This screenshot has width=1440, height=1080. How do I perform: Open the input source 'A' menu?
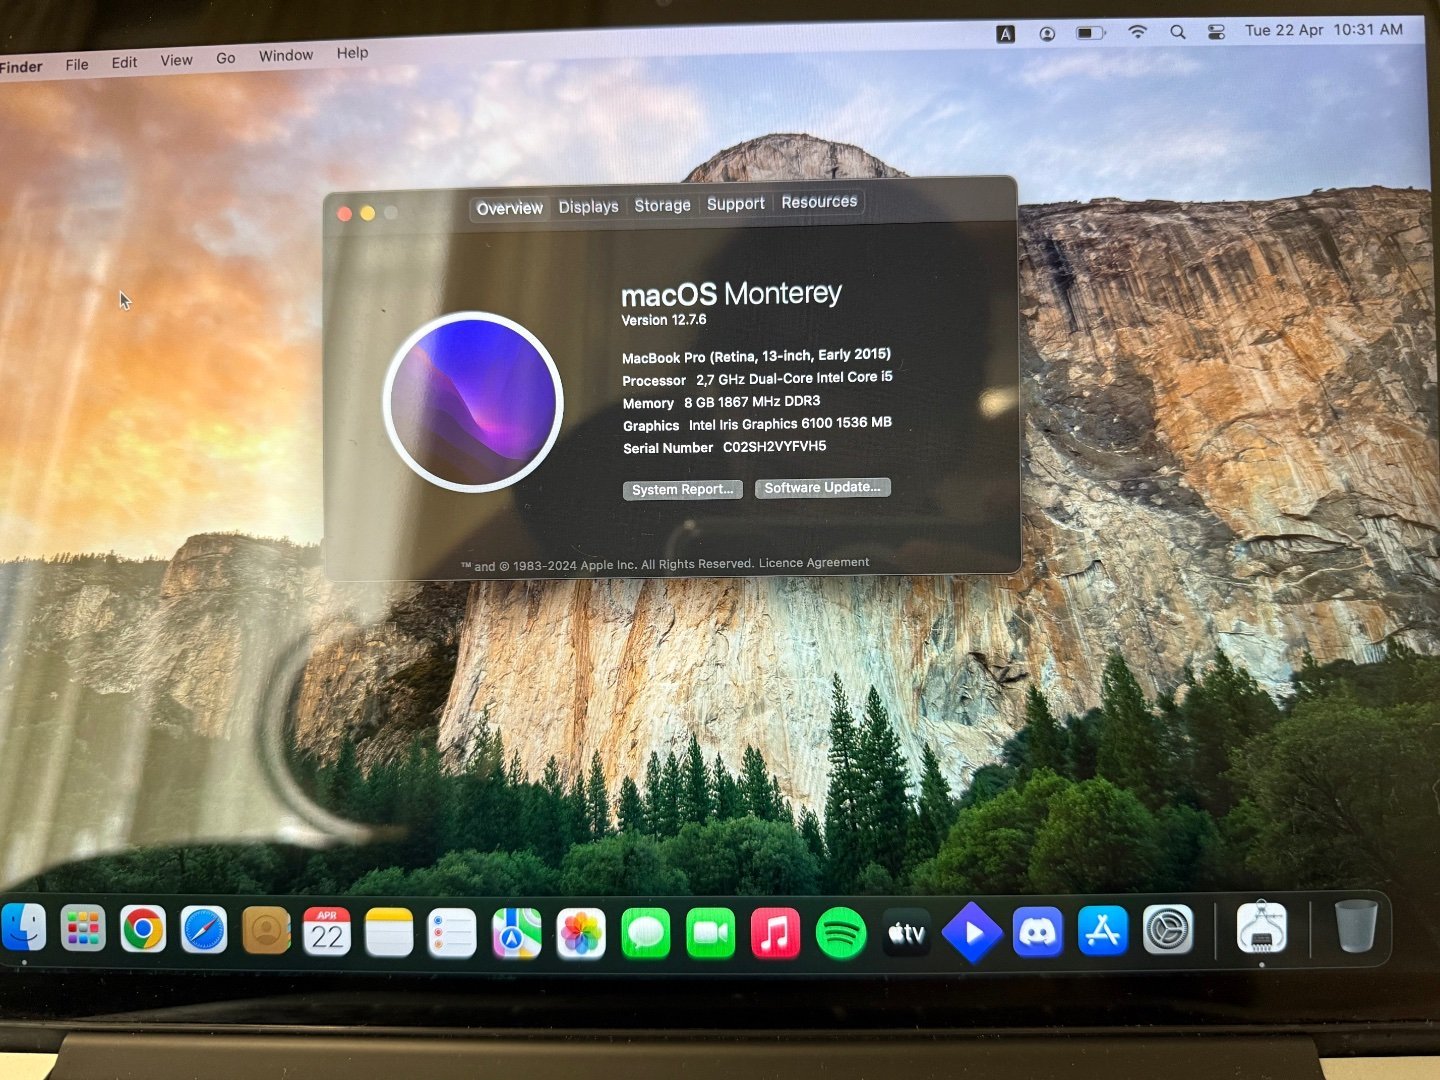pyautogui.click(x=1006, y=34)
